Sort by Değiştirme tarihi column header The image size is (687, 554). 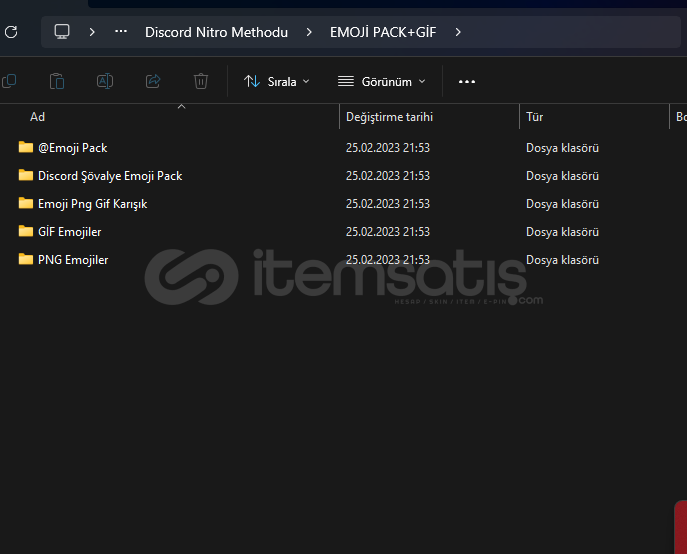[x=390, y=117]
